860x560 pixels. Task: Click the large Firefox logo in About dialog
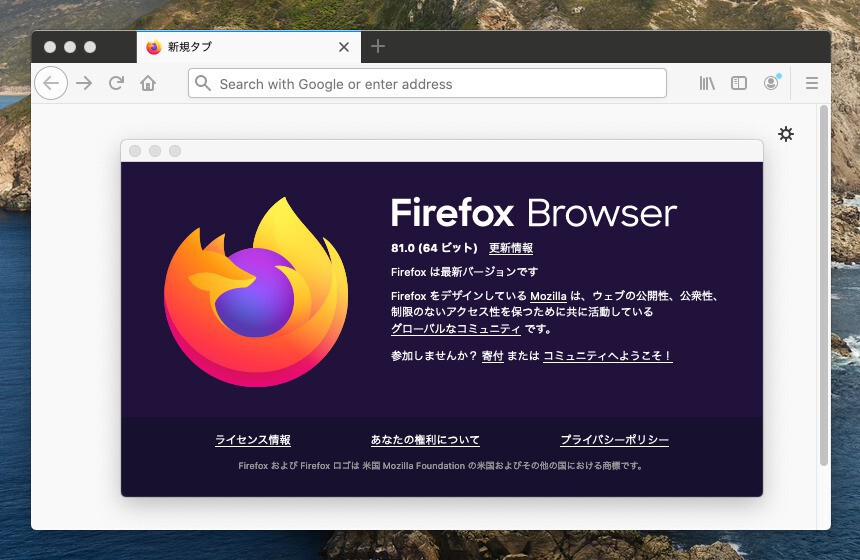coord(256,292)
